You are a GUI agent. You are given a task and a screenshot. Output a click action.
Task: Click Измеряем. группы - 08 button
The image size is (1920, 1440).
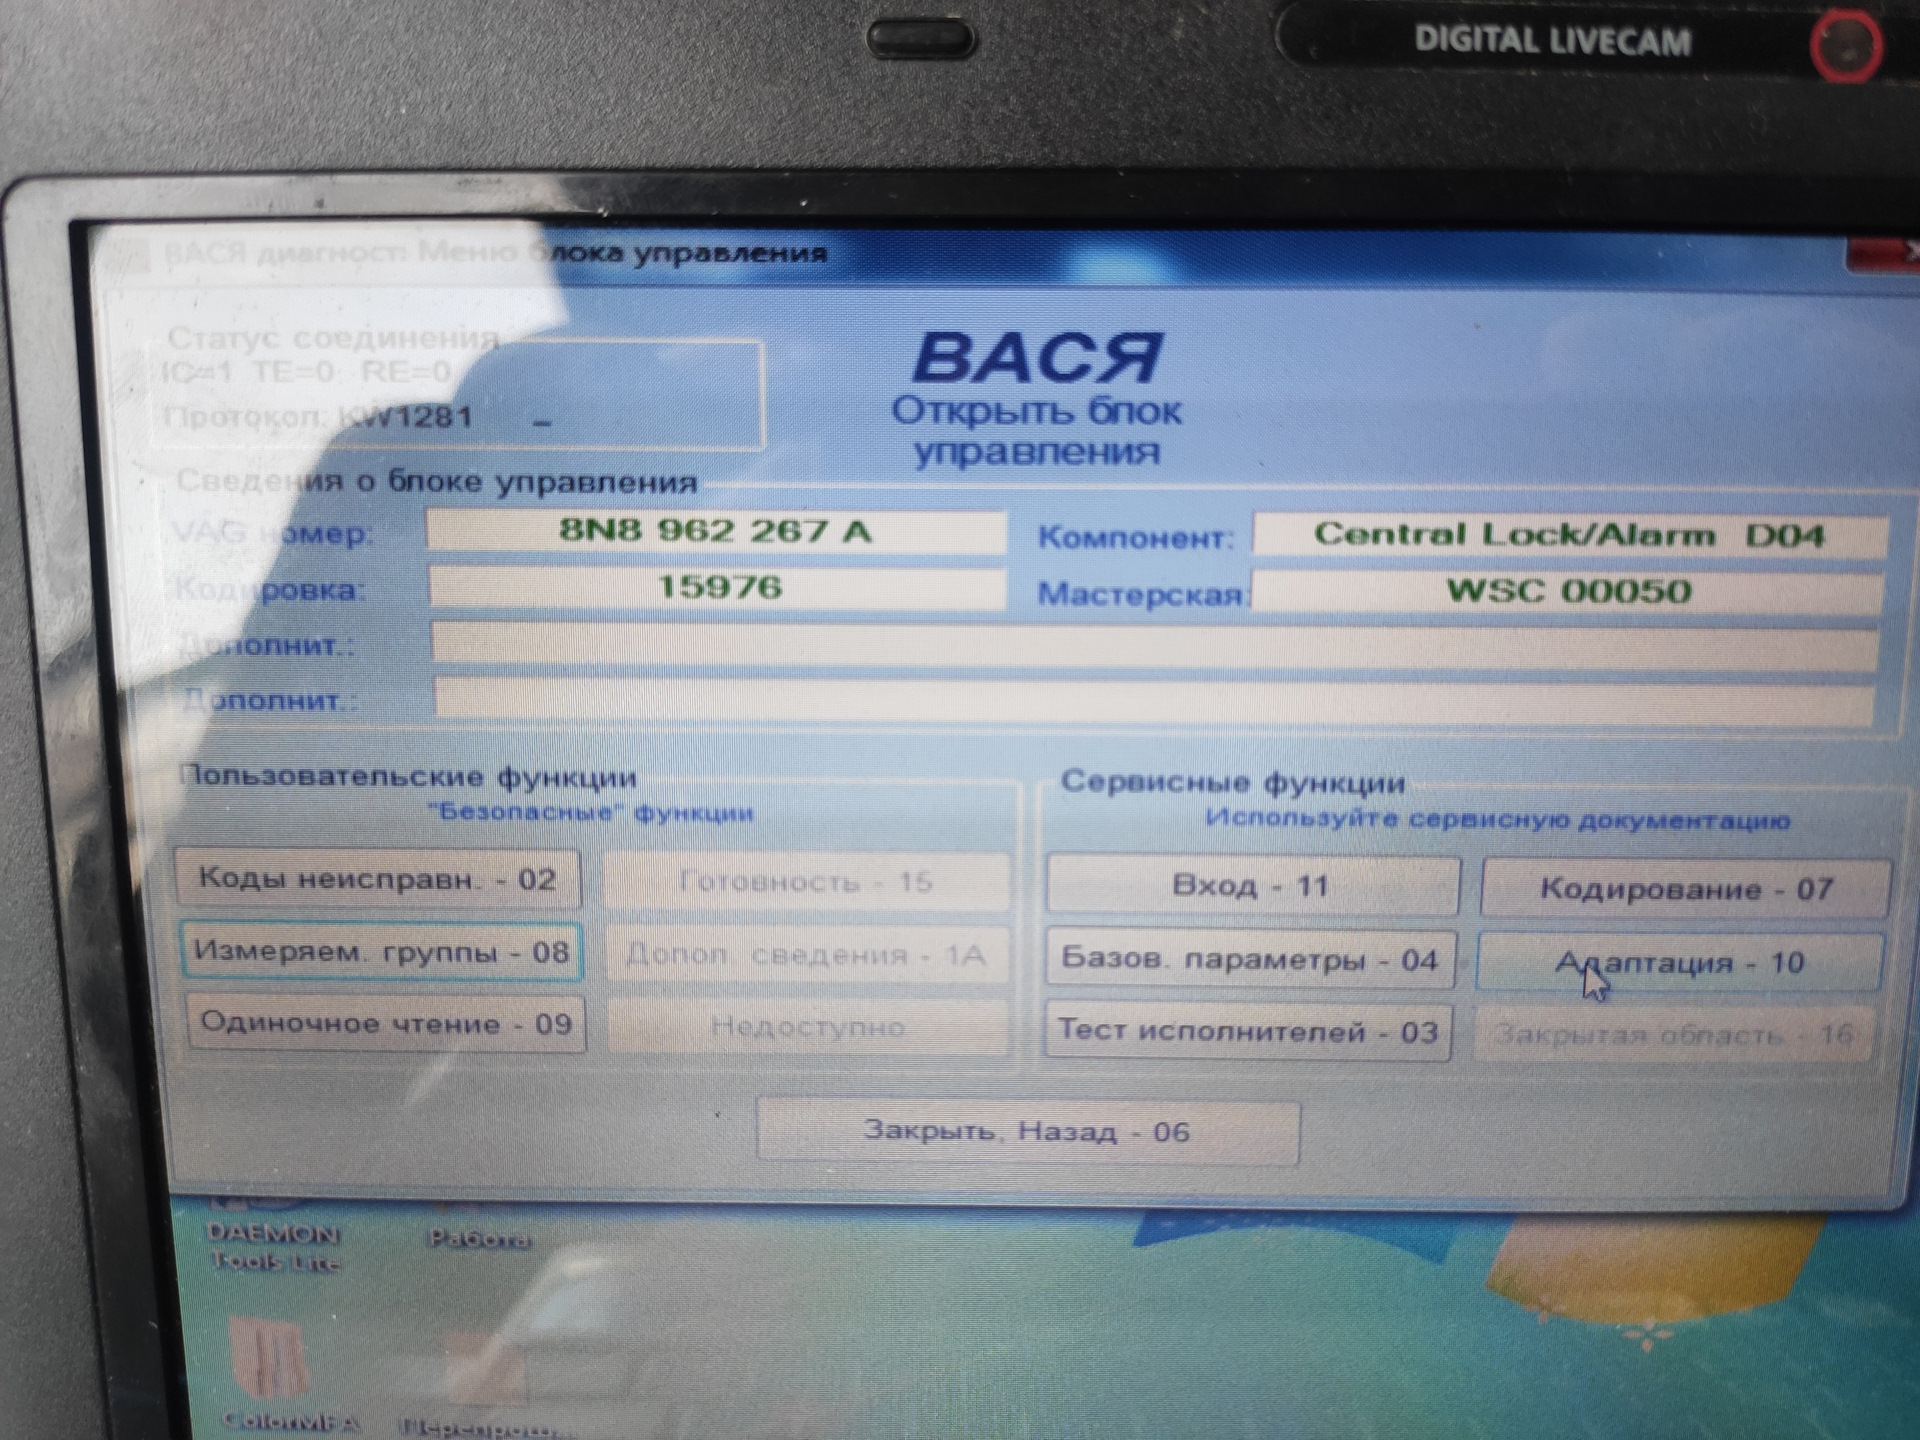[x=381, y=951]
